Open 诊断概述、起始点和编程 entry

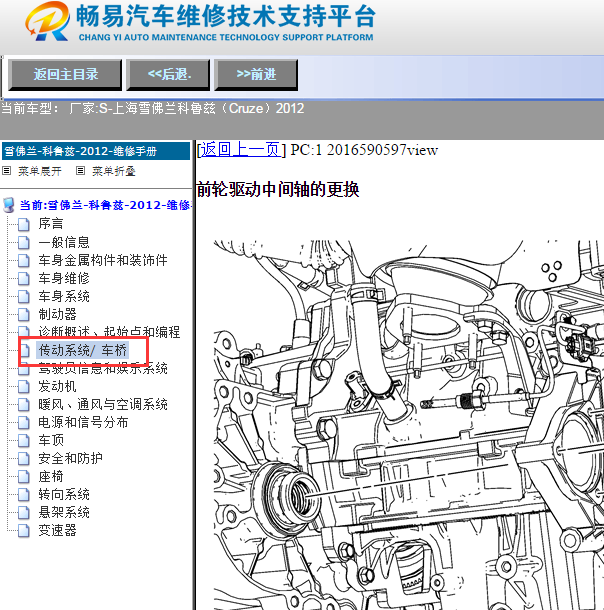[109, 332]
